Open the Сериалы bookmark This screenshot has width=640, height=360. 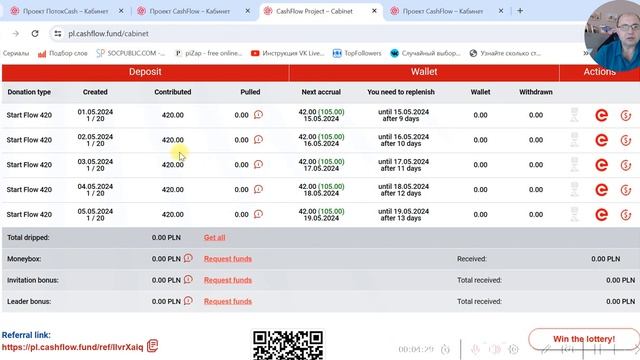[16, 53]
